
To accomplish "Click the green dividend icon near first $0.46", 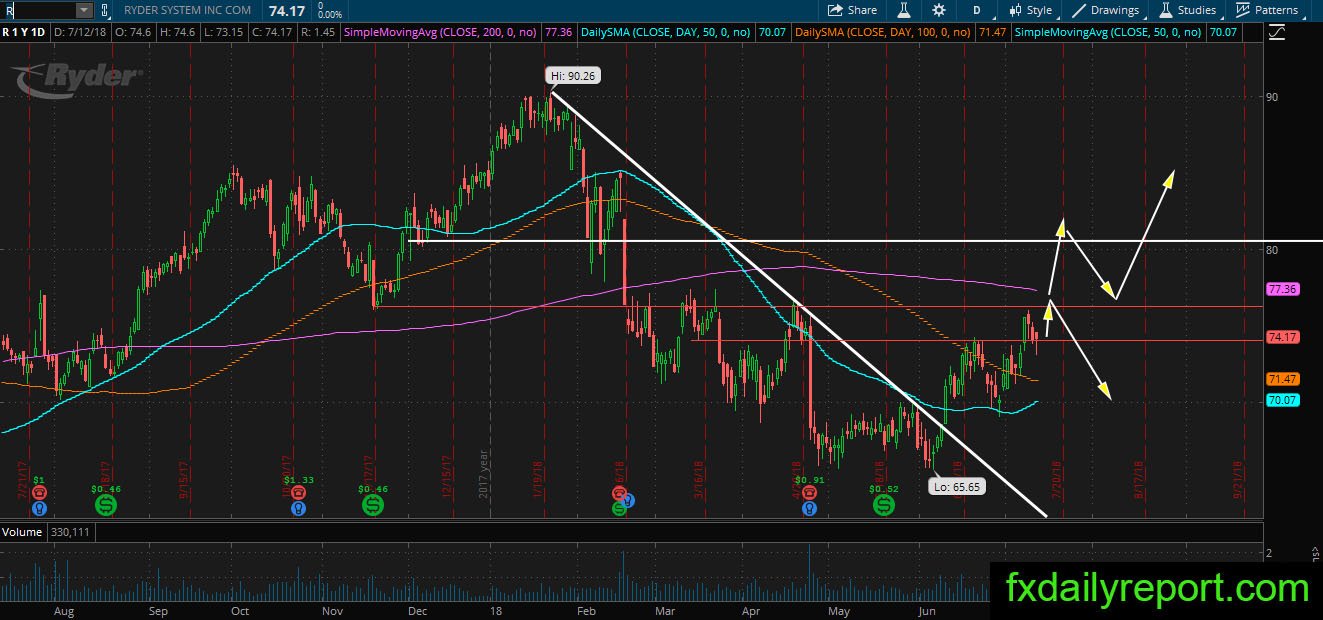I will (106, 506).
